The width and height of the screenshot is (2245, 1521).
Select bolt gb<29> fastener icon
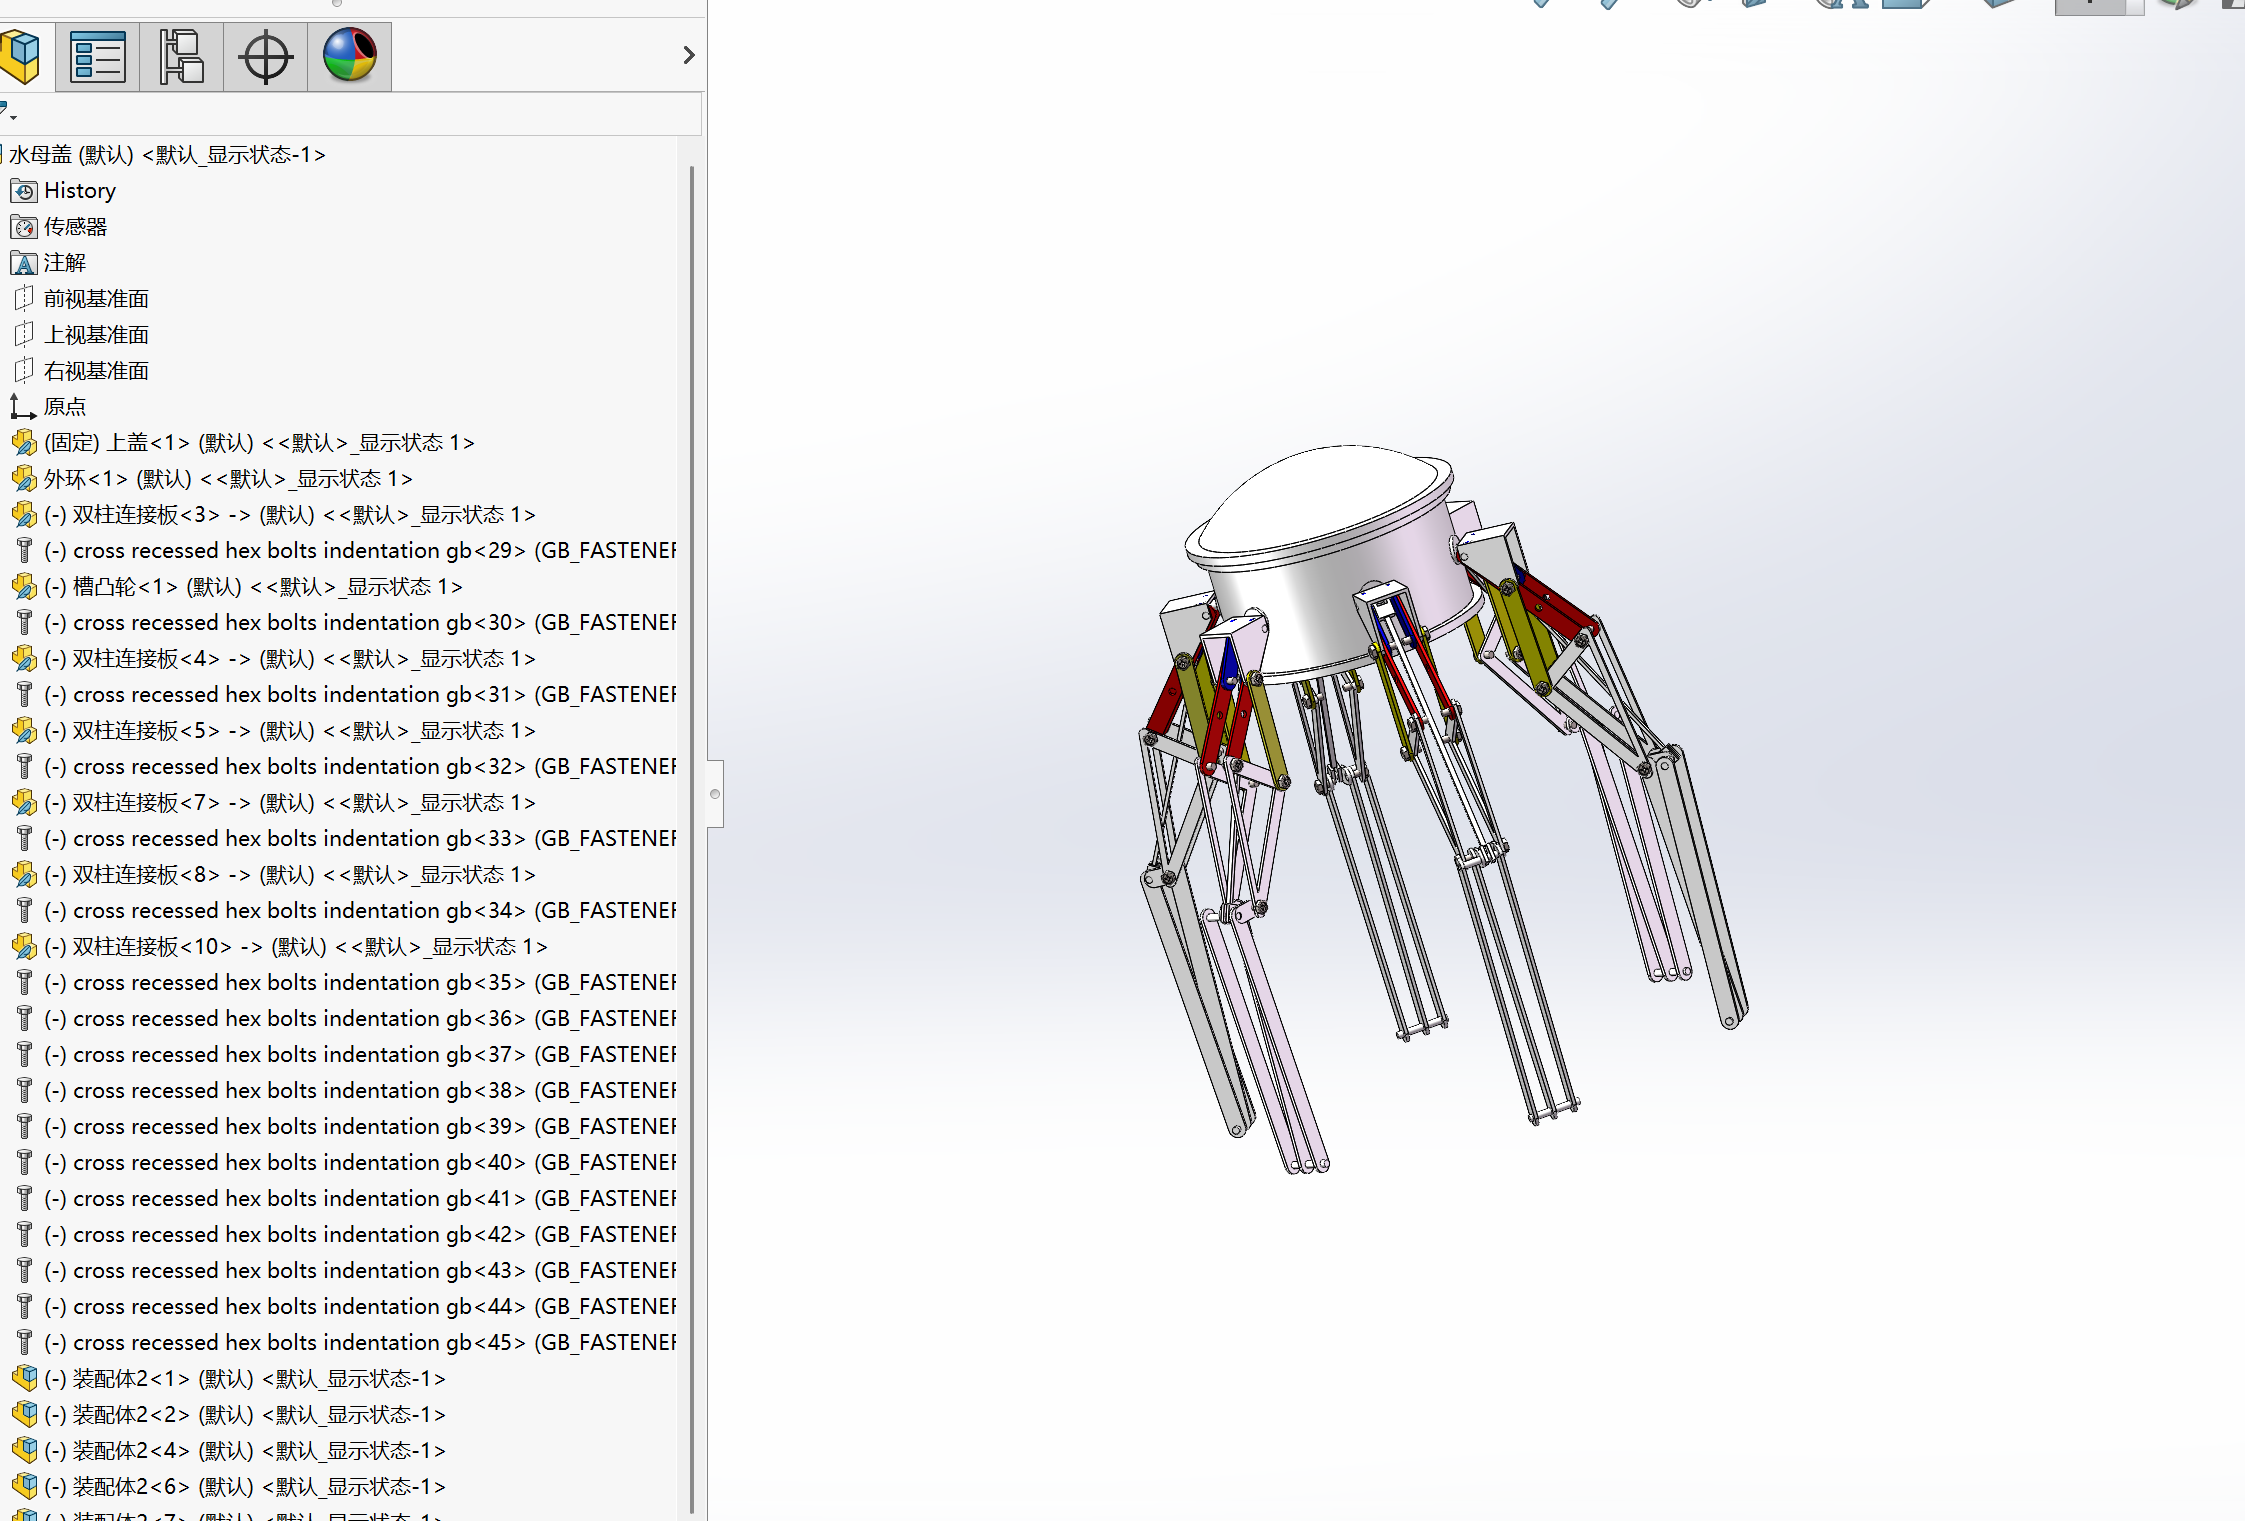tap(24, 551)
